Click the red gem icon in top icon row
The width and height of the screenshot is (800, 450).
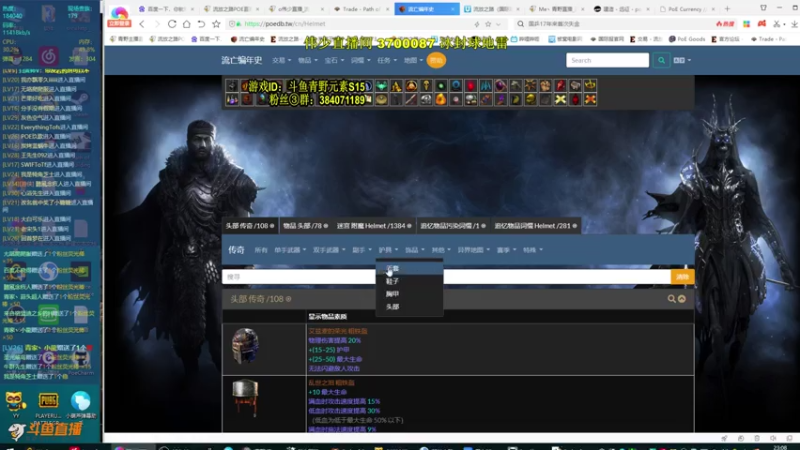pyautogui.click(x=471, y=86)
